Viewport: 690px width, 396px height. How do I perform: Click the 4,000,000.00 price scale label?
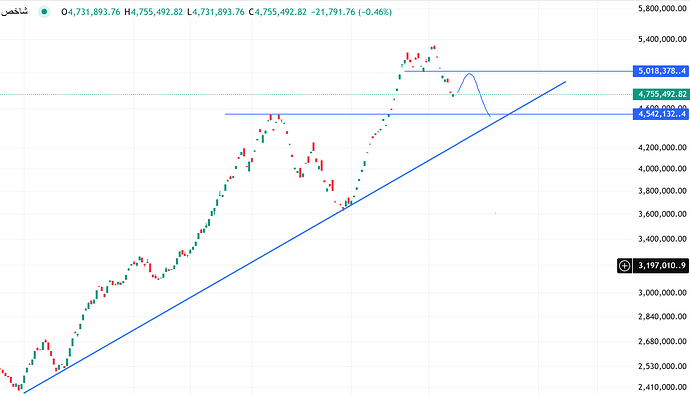click(x=662, y=169)
